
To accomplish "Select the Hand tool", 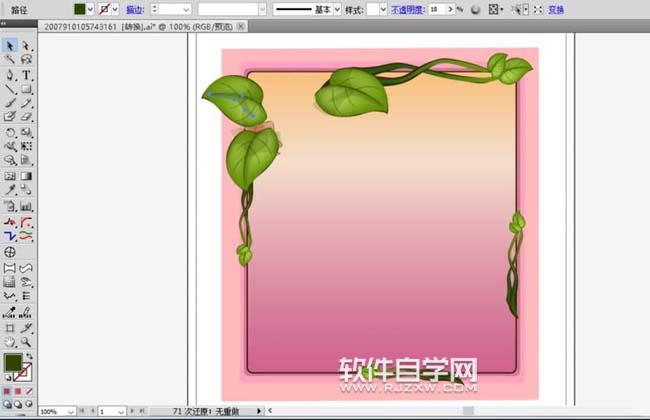I will [10, 342].
